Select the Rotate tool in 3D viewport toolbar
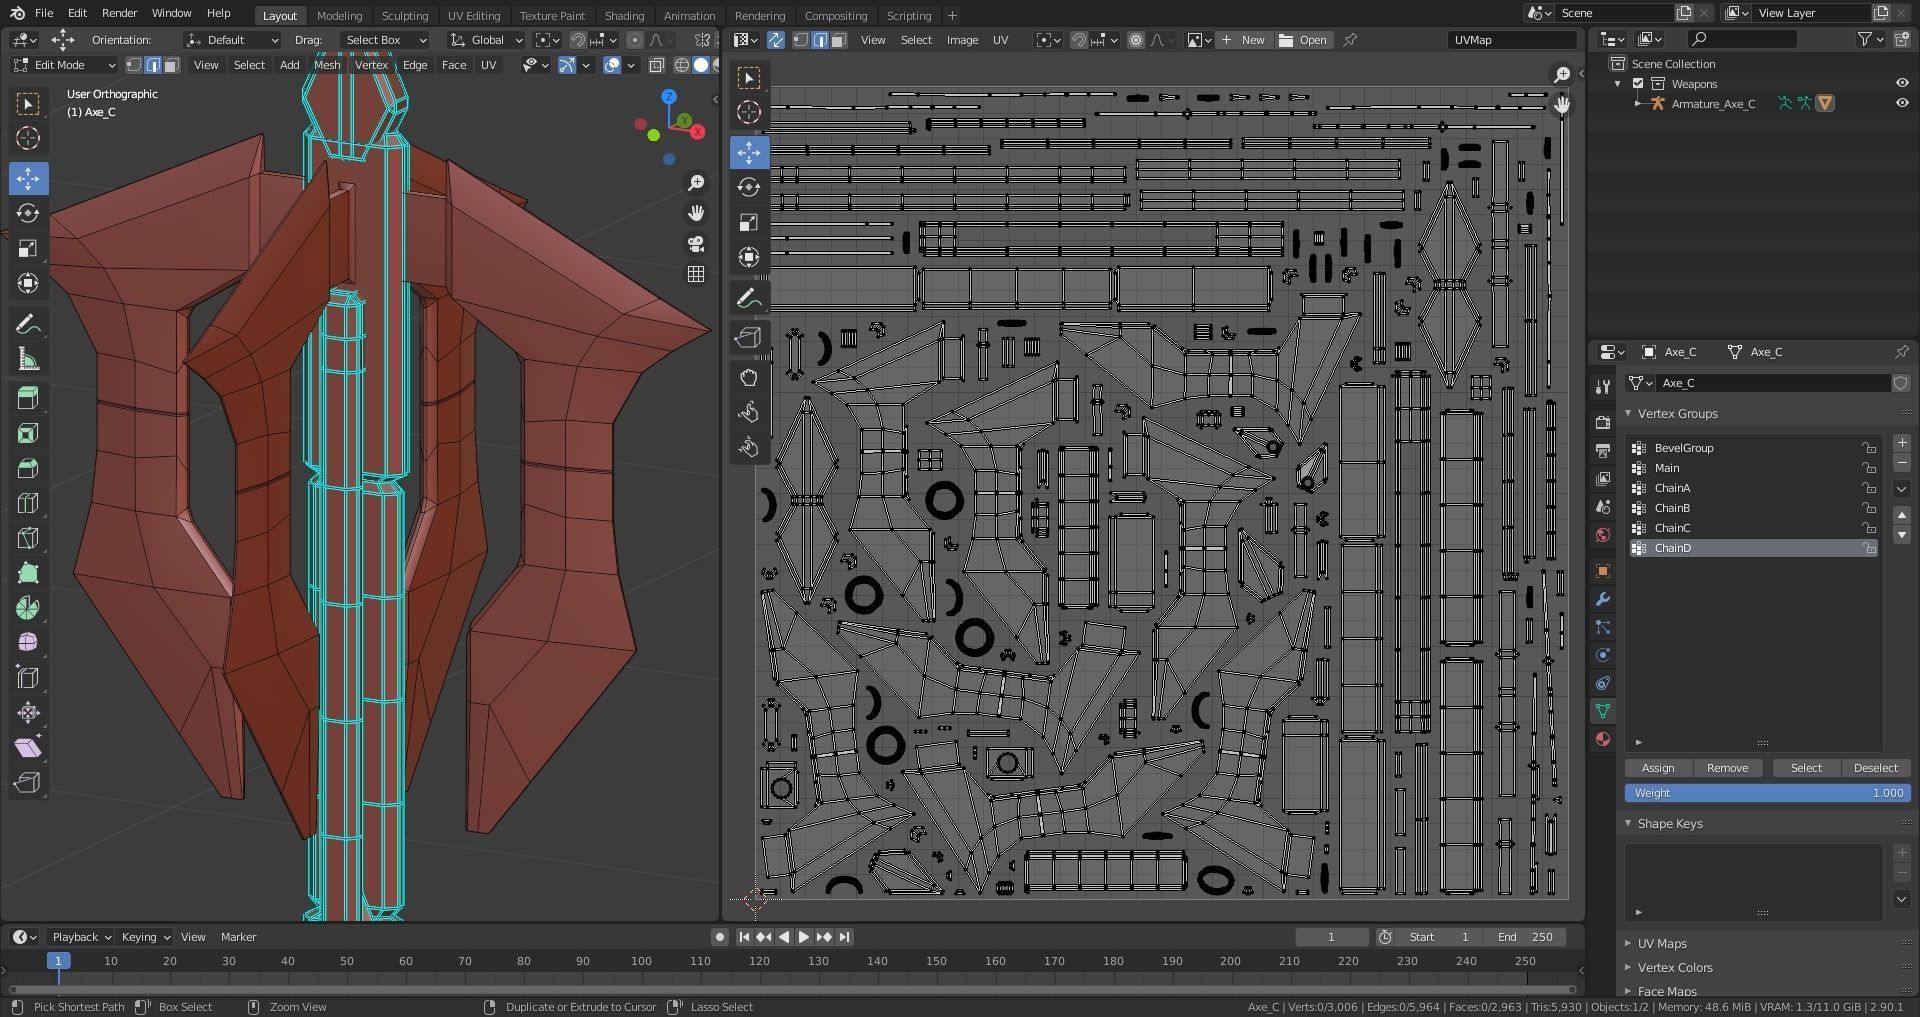Image resolution: width=1920 pixels, height=1017 pixels. pos(28,214)
